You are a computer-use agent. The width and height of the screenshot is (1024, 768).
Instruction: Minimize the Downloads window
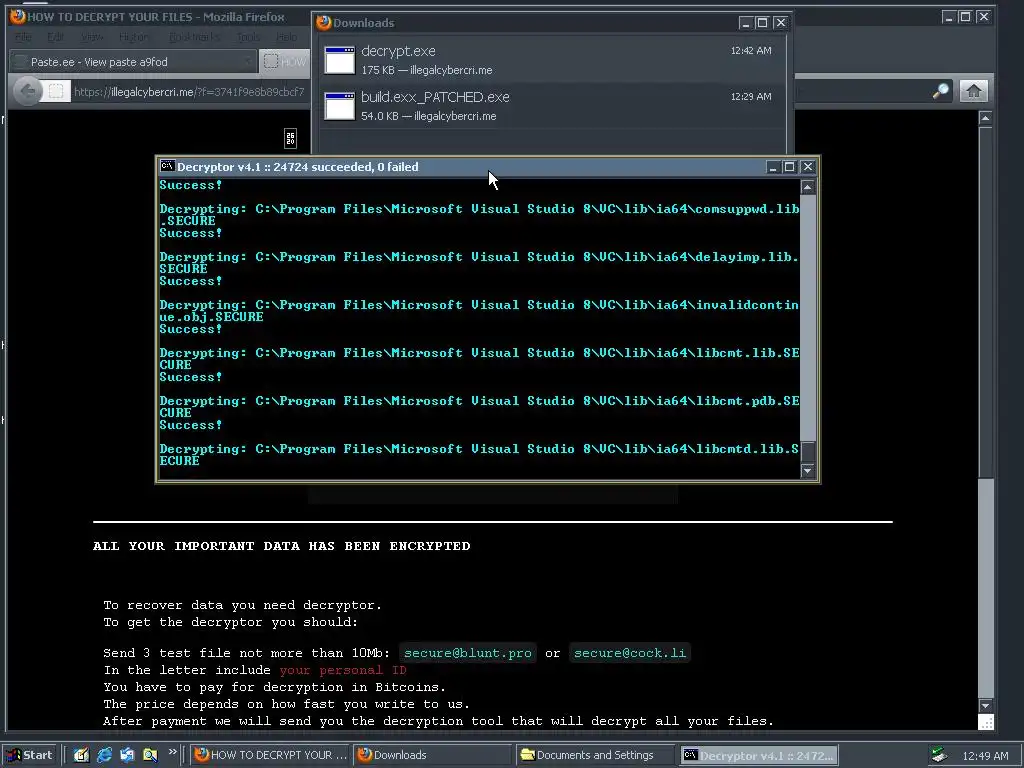[745, 23]
